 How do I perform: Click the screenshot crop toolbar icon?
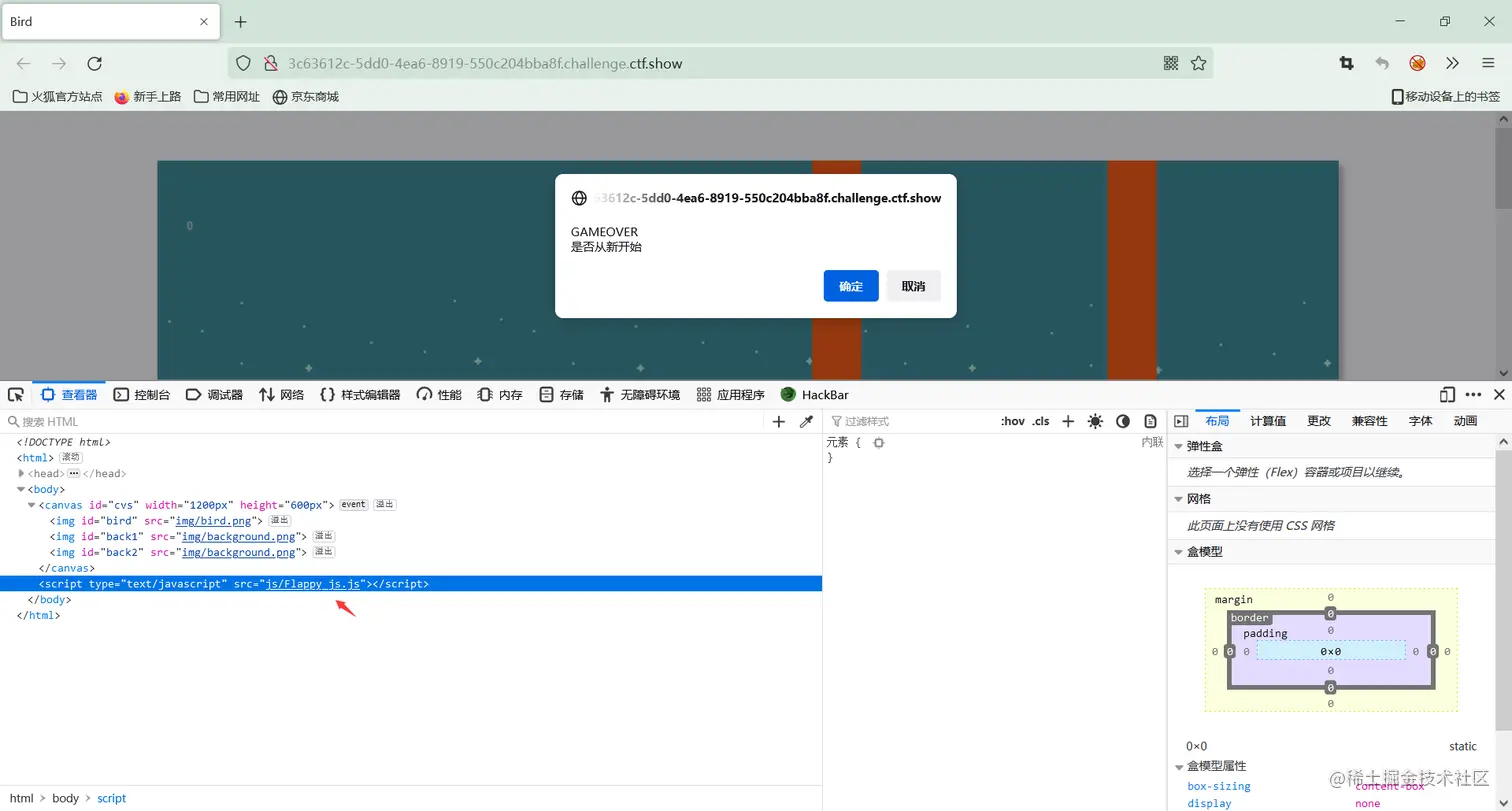[1346, 63]
